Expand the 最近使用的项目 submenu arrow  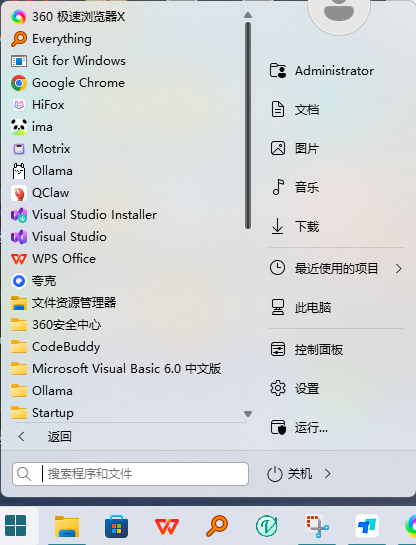(399, 268)
